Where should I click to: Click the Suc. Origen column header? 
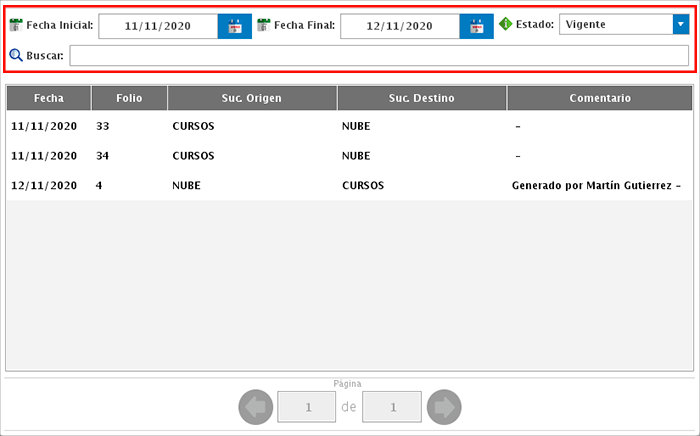point(252,98)
